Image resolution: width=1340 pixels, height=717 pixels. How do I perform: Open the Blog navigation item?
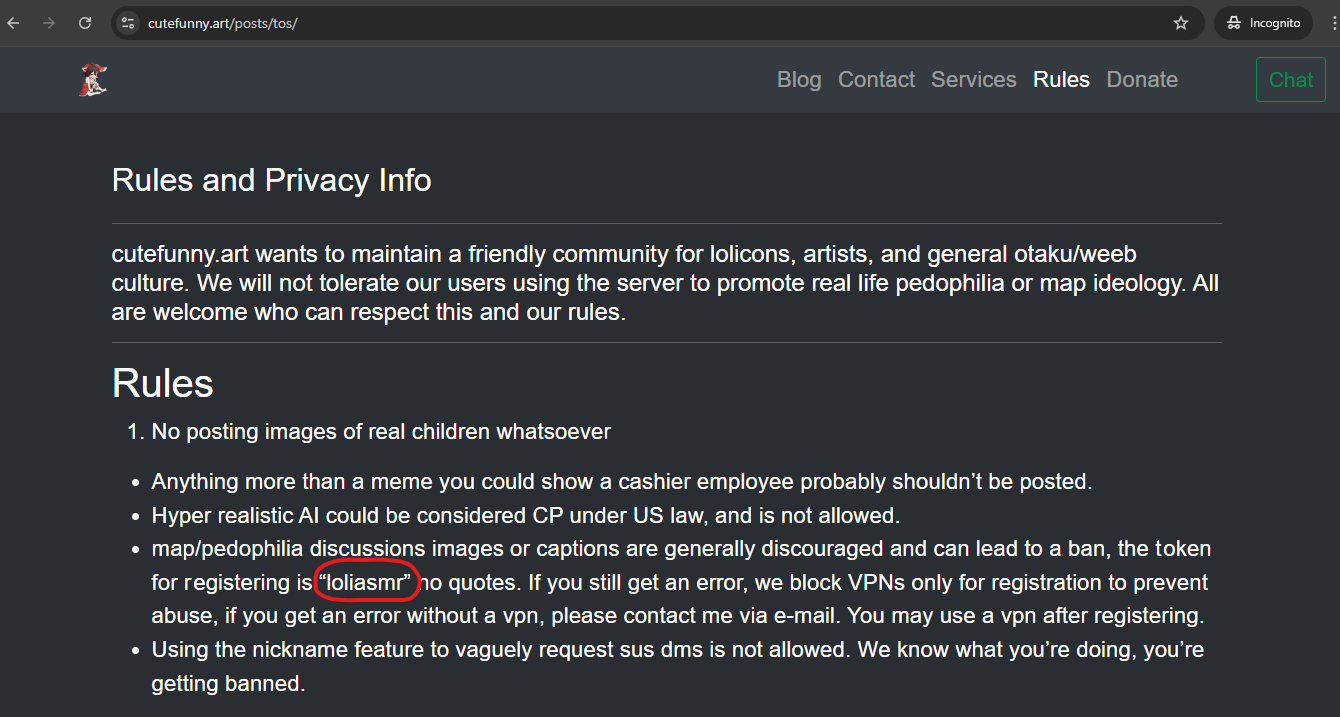point(799,80)
